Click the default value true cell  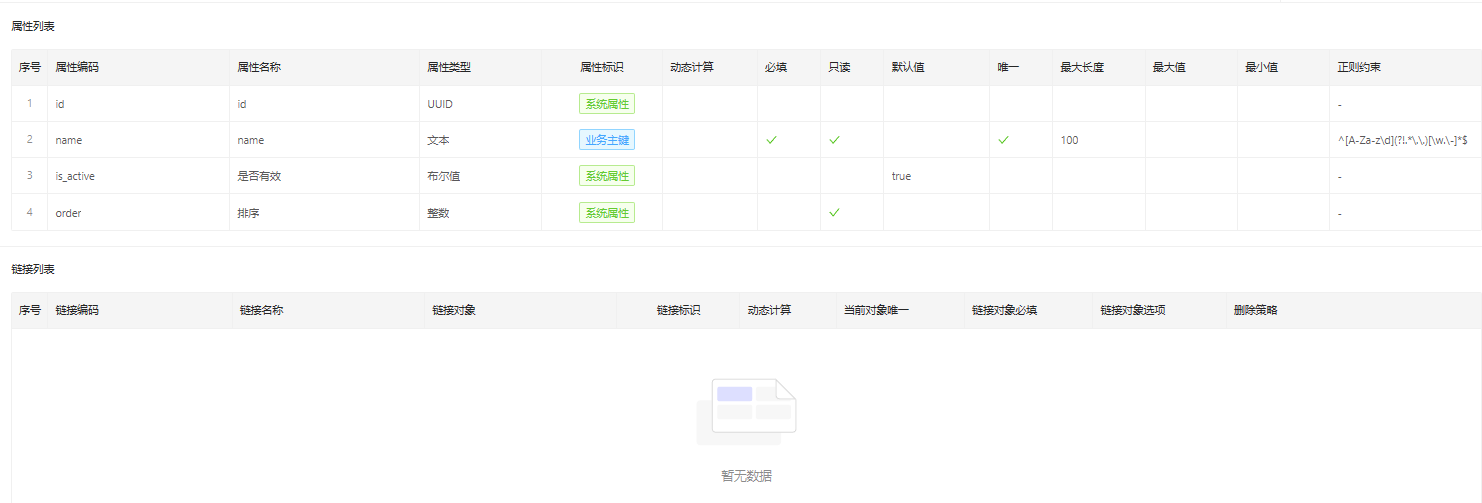pyautogui.click(x=901, y=176)
